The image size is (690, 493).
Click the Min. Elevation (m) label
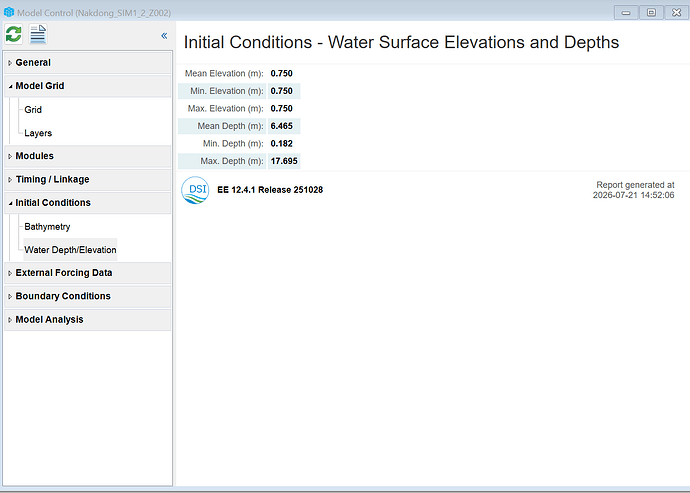pyautogui.click(x=227, y=91)
